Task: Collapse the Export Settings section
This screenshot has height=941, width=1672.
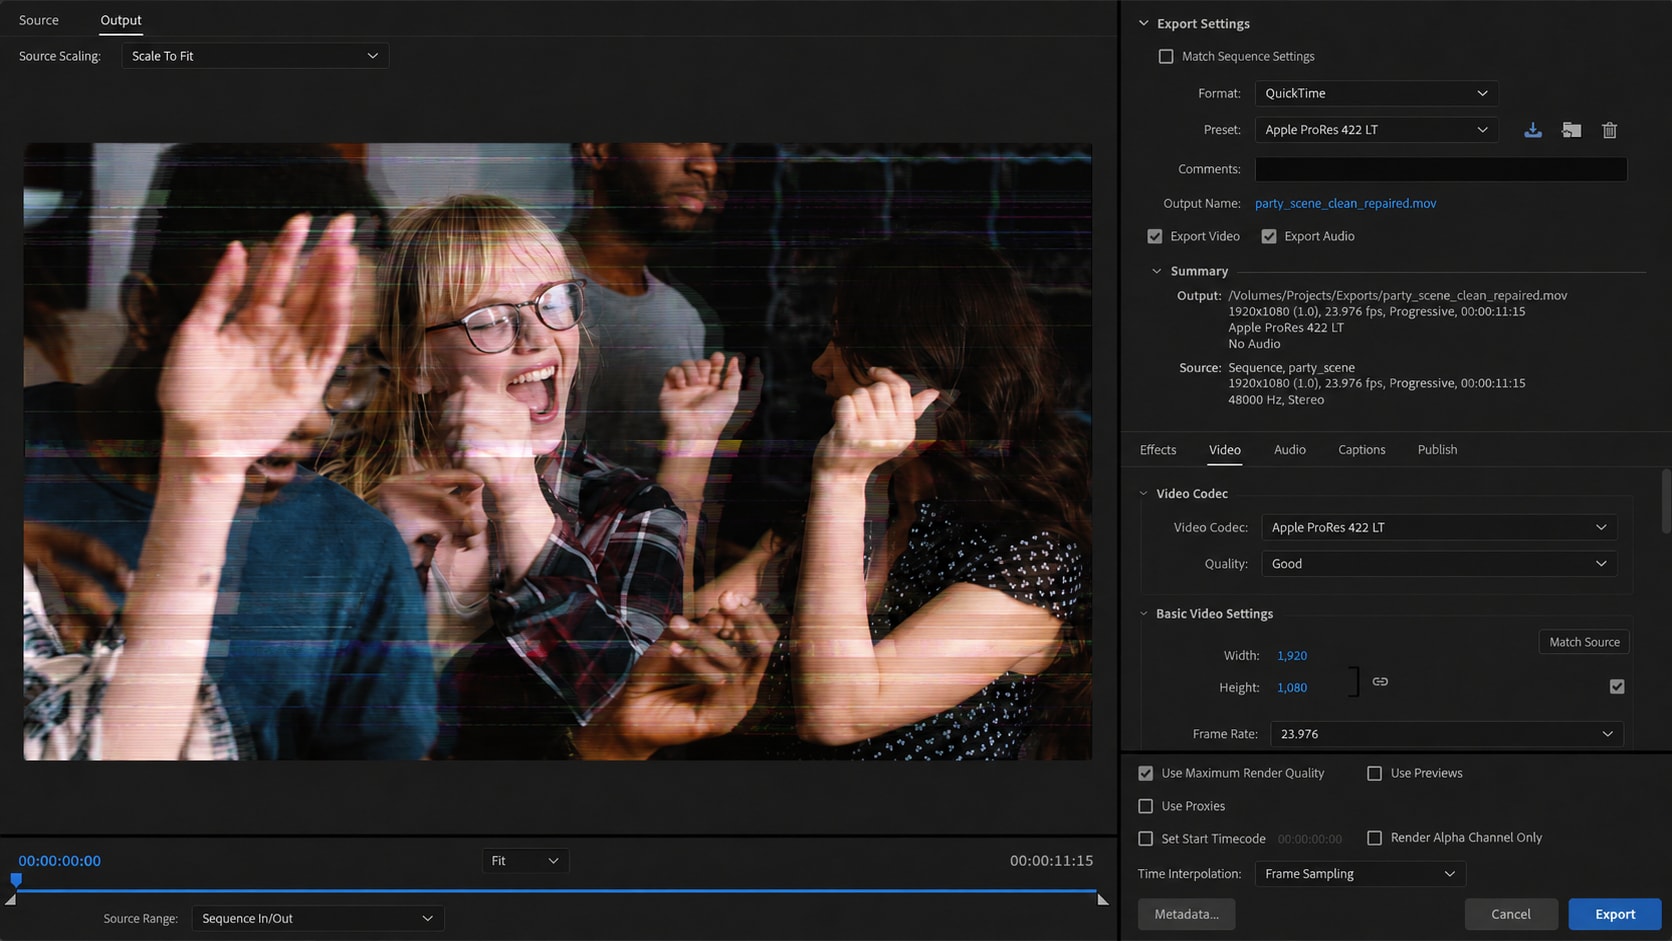Action: (x=1144, y=23)
